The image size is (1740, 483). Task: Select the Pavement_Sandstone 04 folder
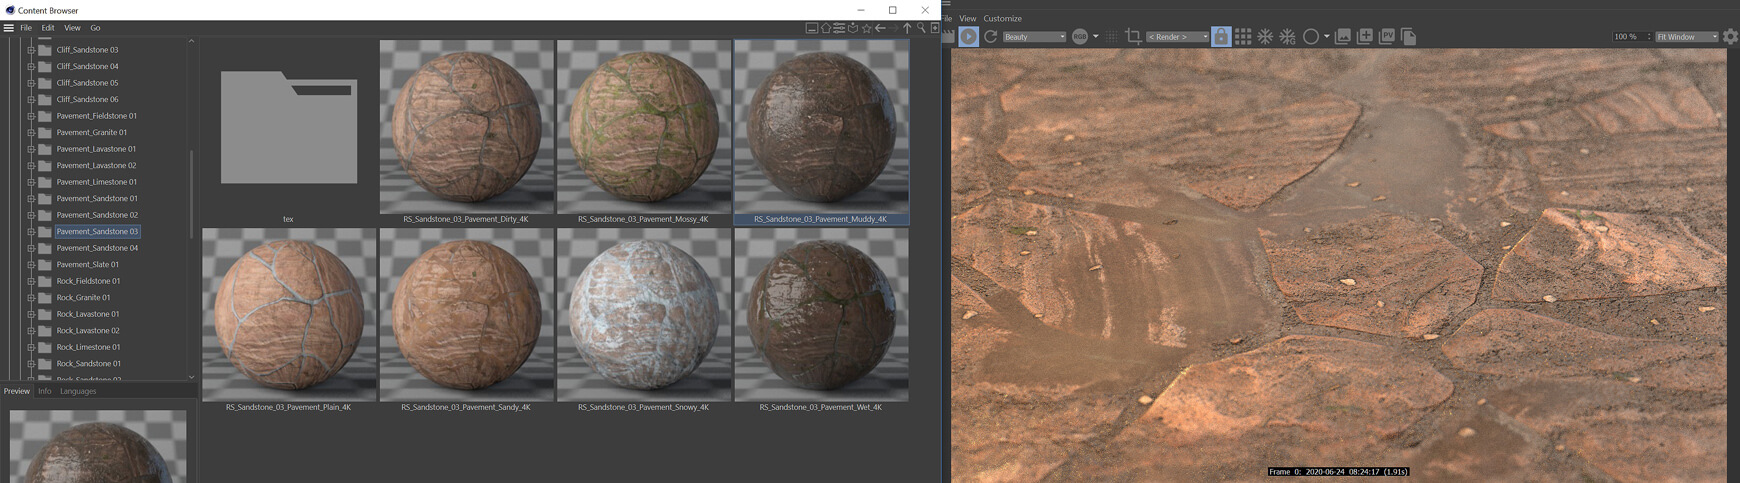97,248
